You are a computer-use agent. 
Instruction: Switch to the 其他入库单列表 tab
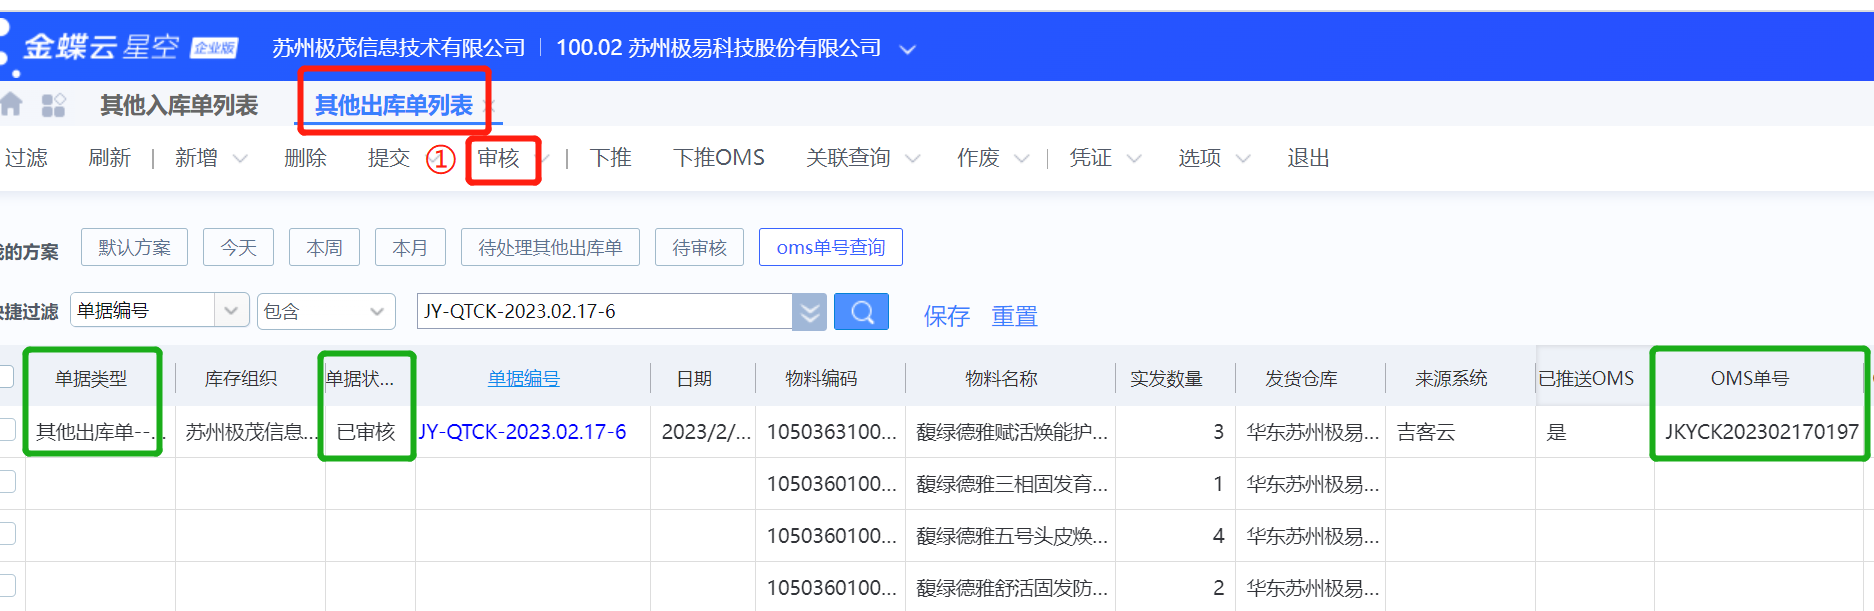coord(179,105)
